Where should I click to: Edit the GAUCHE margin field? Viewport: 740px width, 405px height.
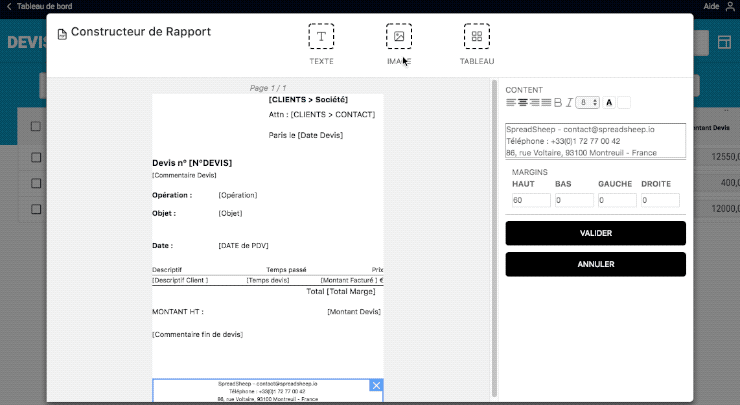click(617, 200)
